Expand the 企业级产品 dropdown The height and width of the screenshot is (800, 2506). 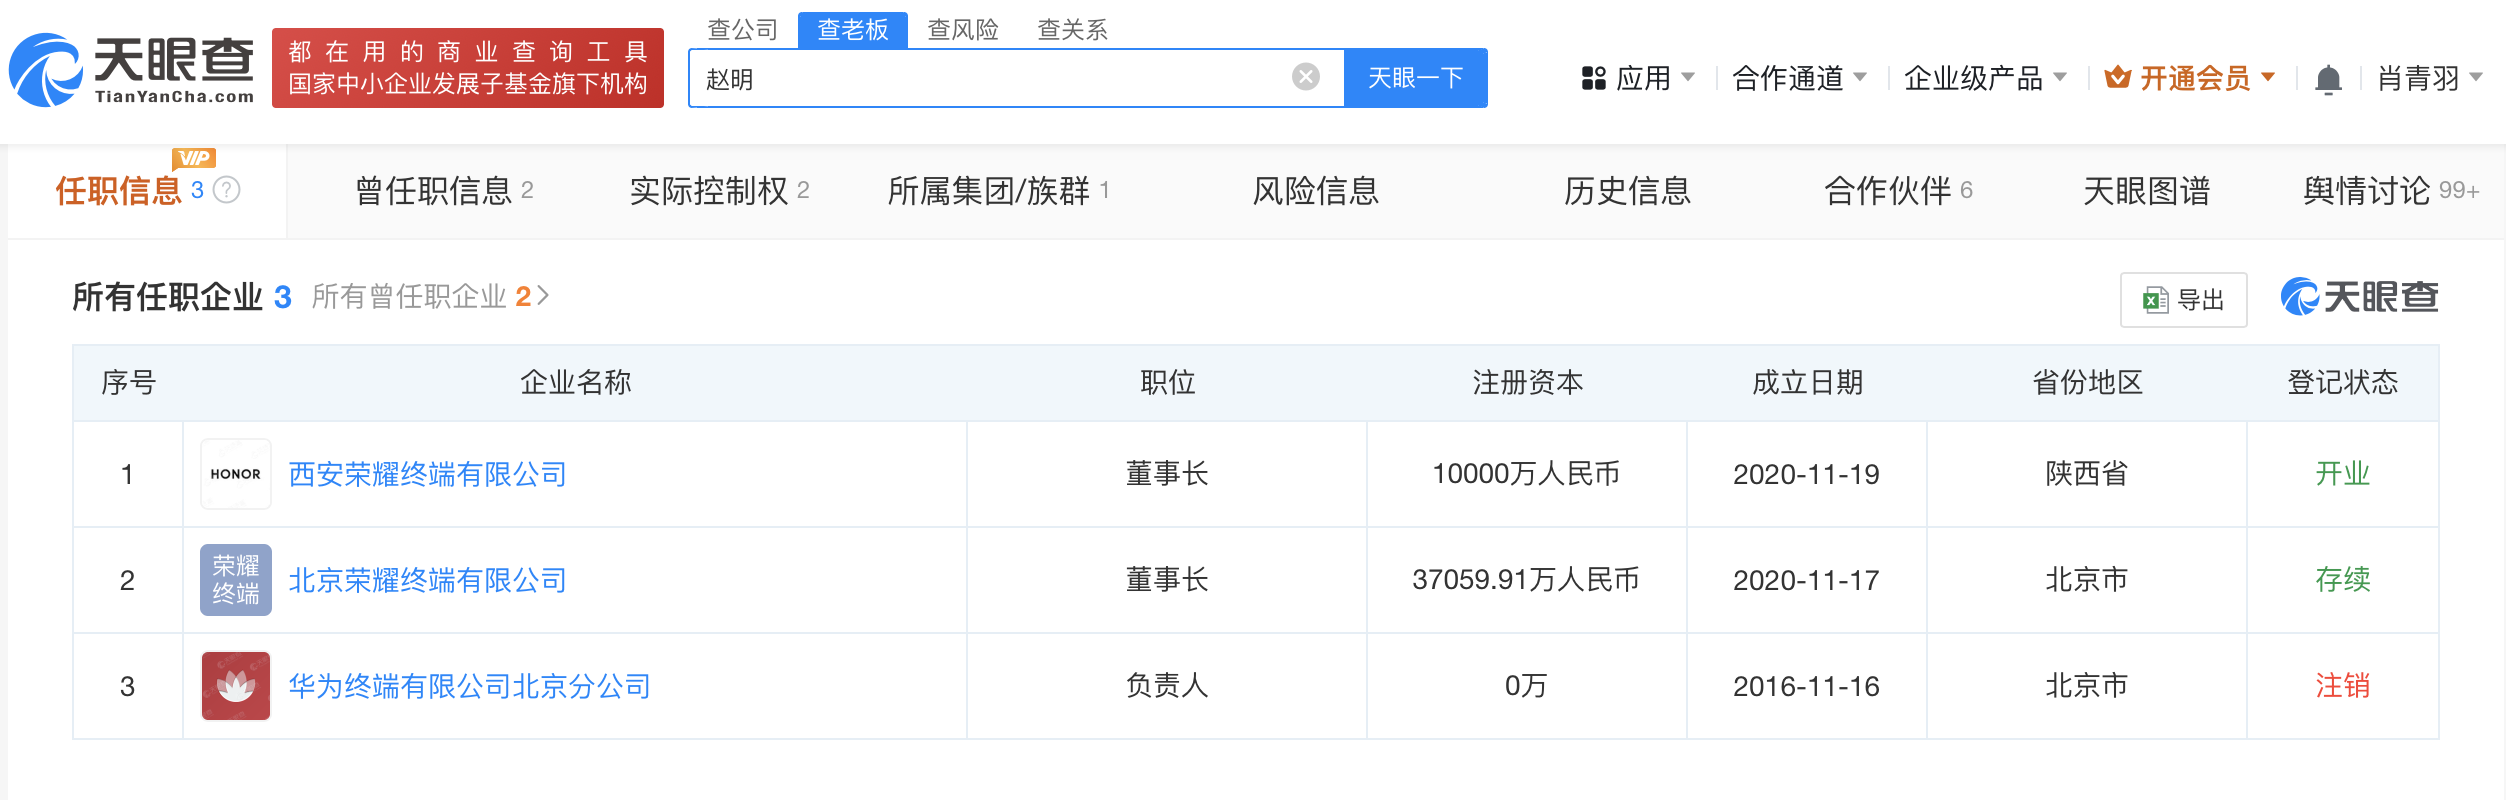[x=1985, y=78]
